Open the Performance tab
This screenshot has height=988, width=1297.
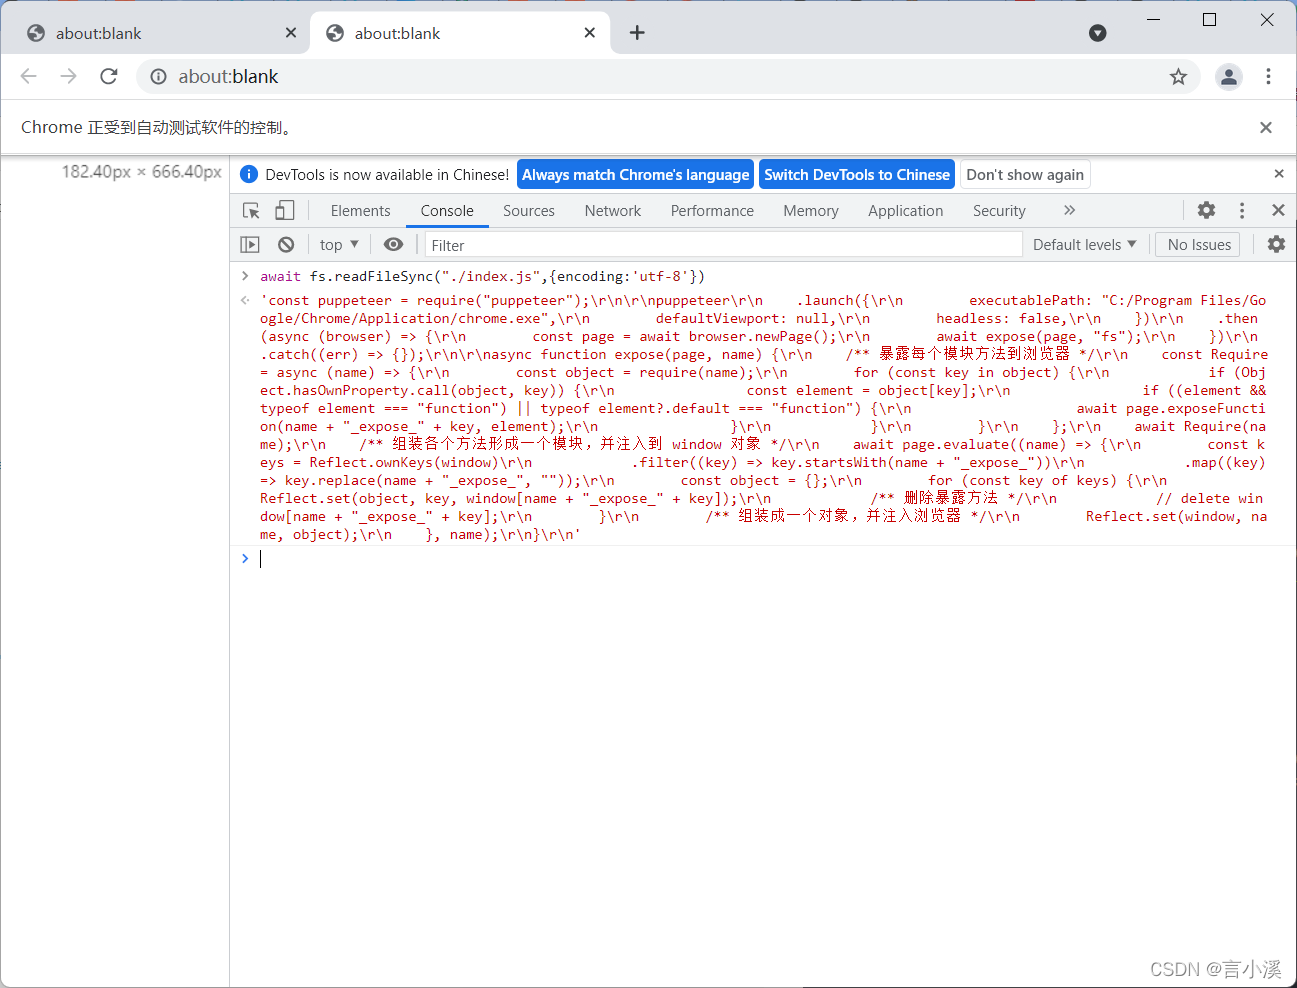pyautogui.click(x=712, y=210)
